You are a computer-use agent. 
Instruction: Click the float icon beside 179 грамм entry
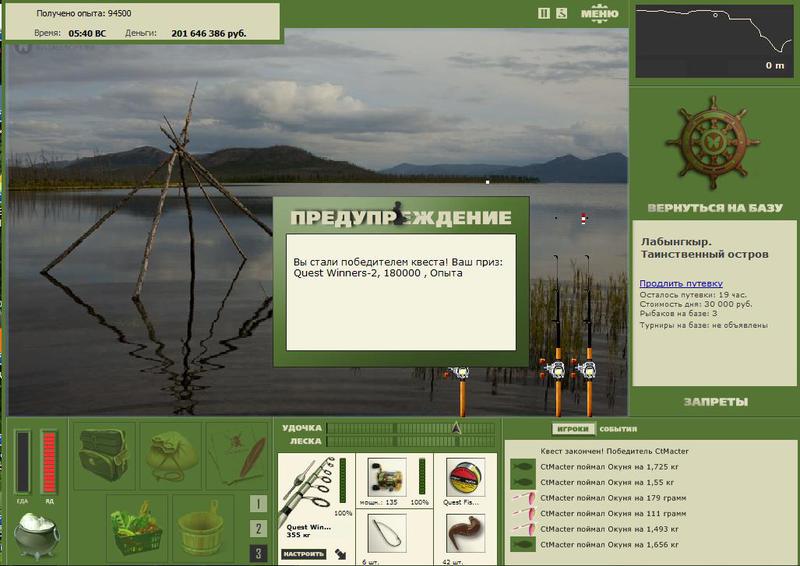pos(523,498)
